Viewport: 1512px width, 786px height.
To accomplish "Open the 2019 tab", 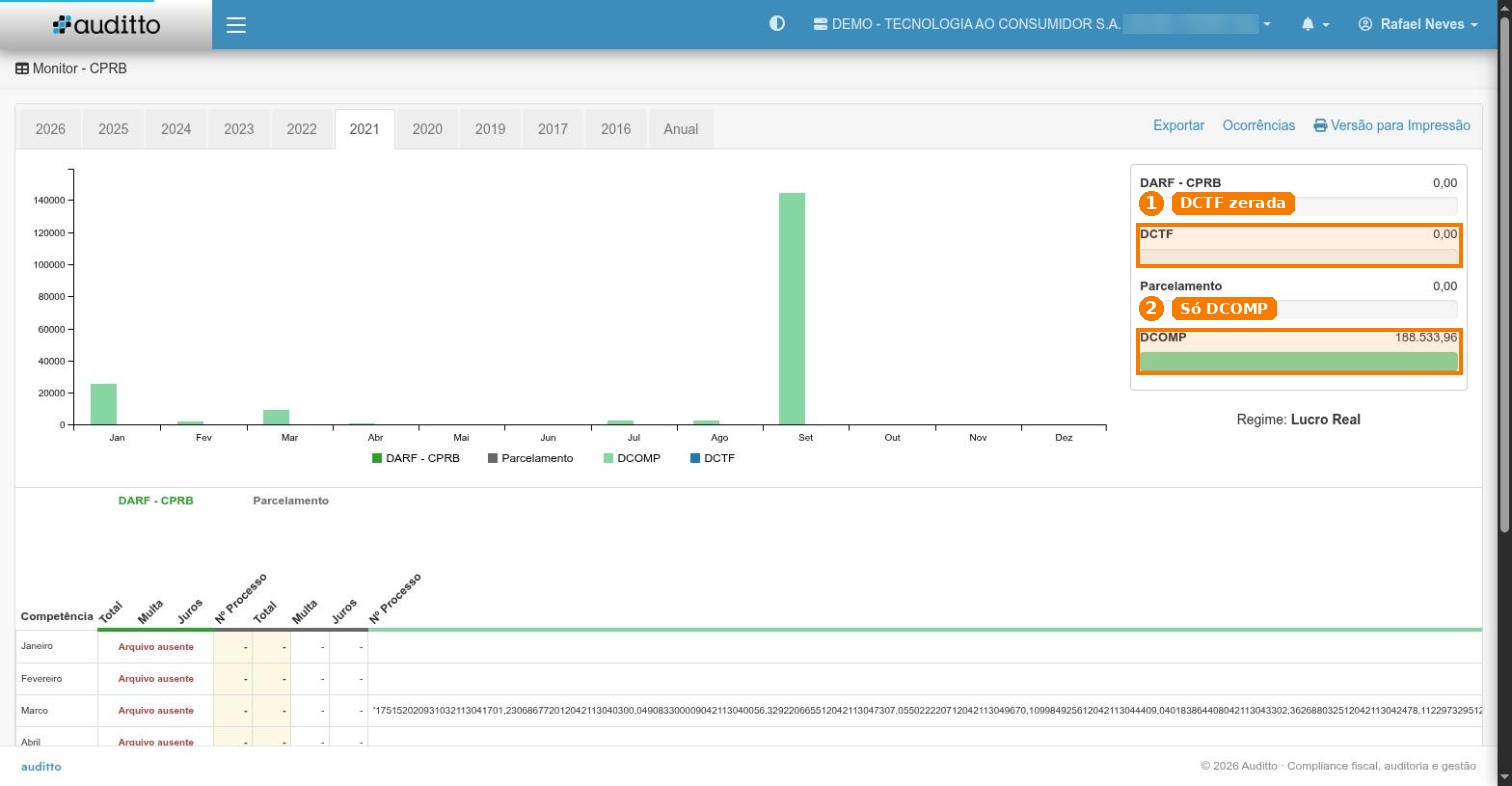I will [x=490, y=129].
